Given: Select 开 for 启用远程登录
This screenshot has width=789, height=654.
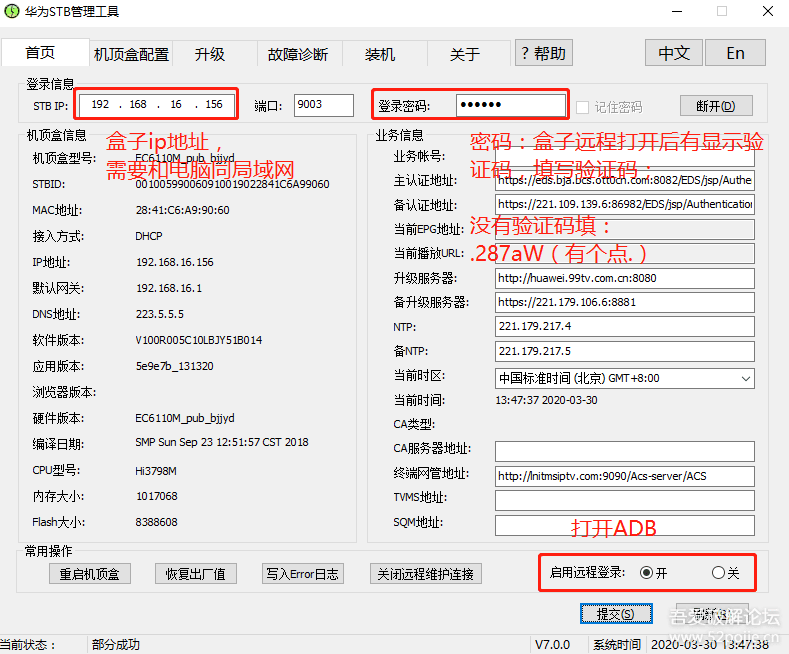Looking at the screenshot, I should (x=647, y=573).
